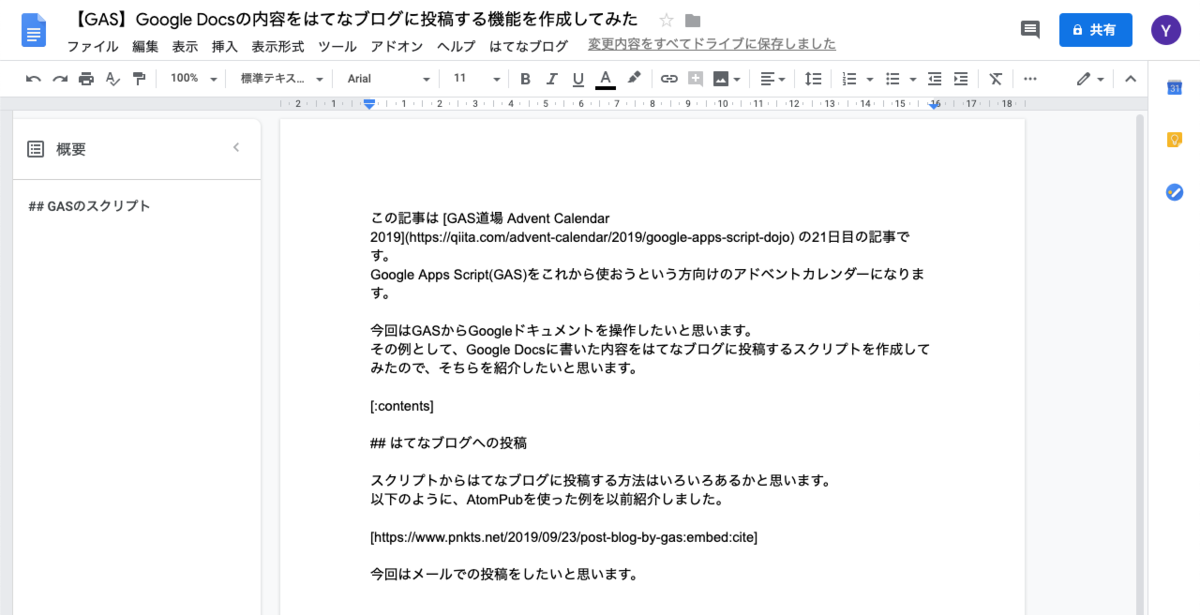Open the 100% zoom dropdown
Screen dimensions: 1200x615
[x=194, y=79]
